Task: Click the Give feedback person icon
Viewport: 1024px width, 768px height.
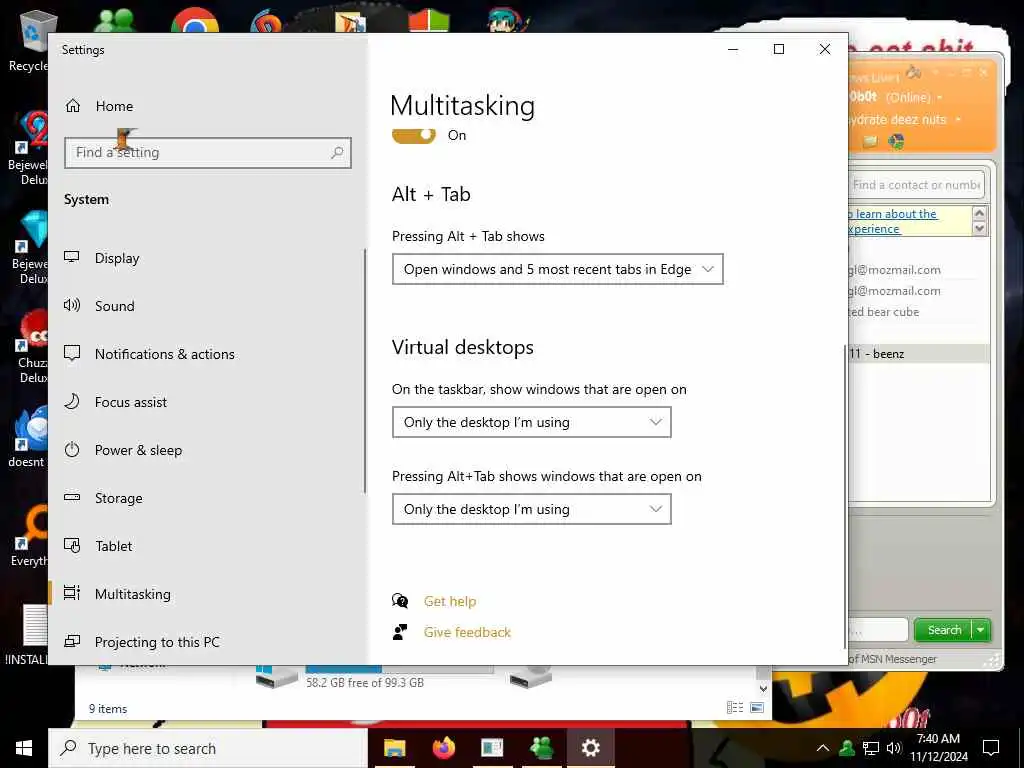Action: (x=400, y=632)
